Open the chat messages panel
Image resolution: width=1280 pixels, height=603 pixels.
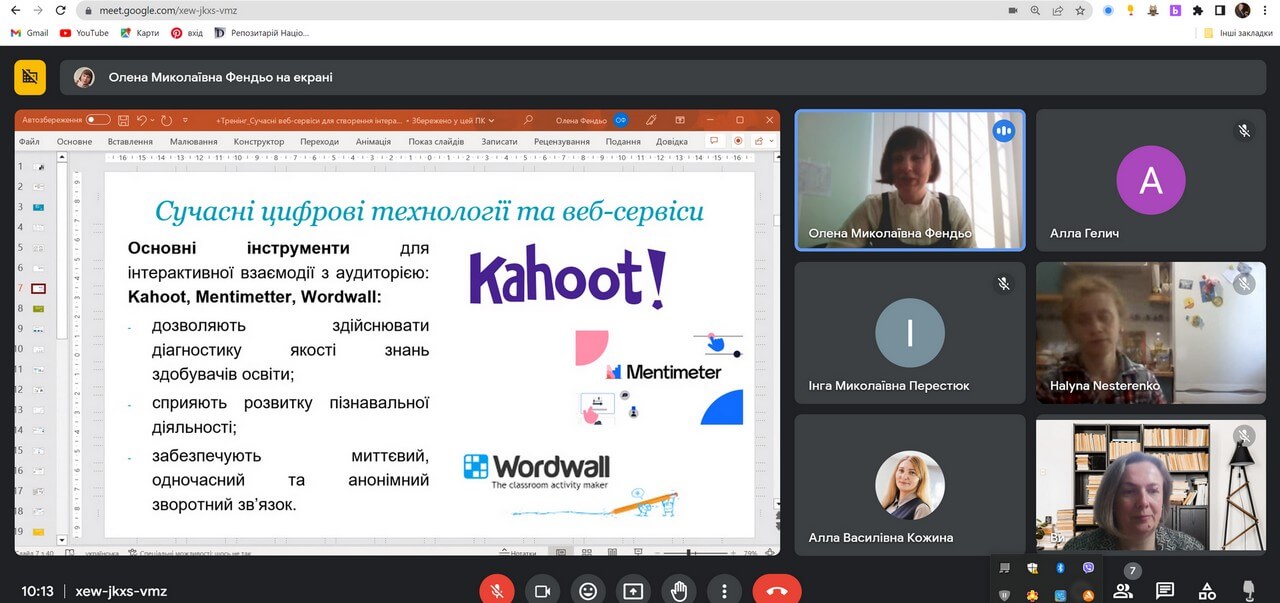pyautogui.click(x=1165, y=590)
